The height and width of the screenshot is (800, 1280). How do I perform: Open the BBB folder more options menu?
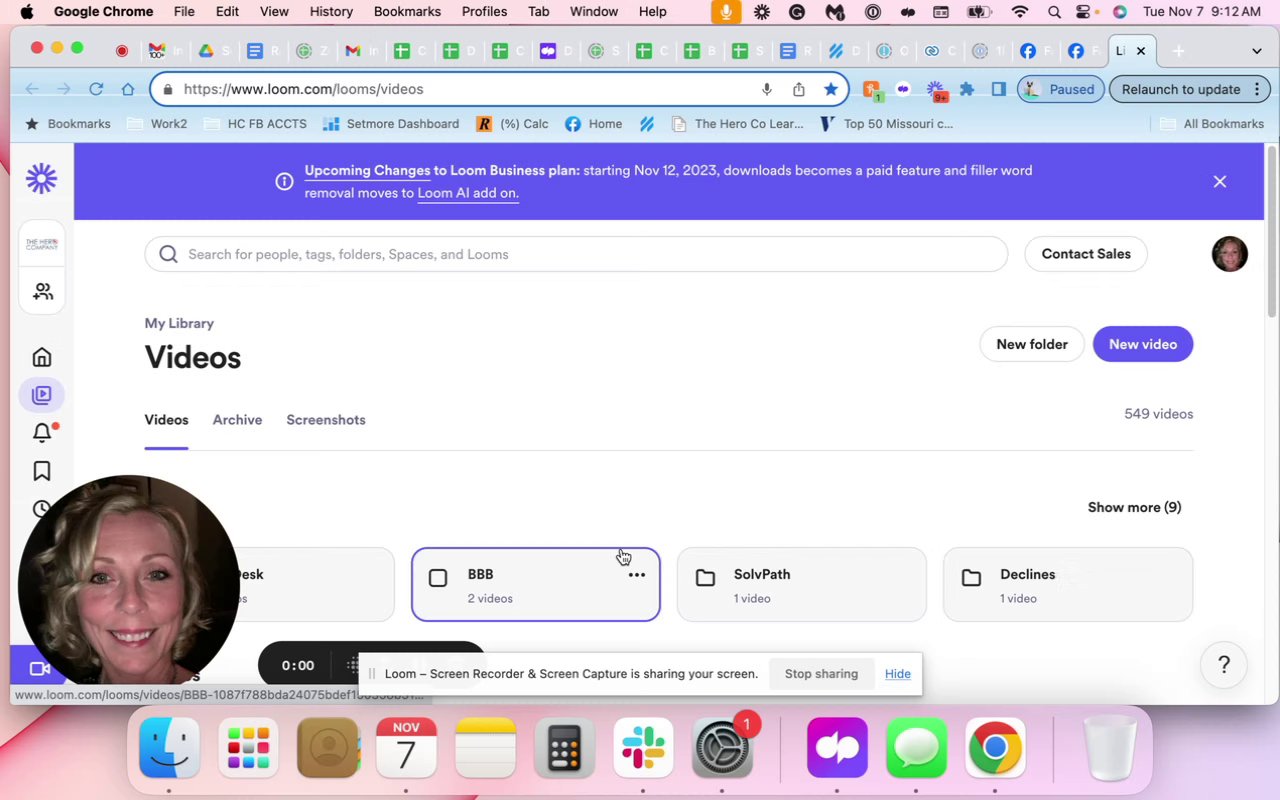[x=637, y=575]
